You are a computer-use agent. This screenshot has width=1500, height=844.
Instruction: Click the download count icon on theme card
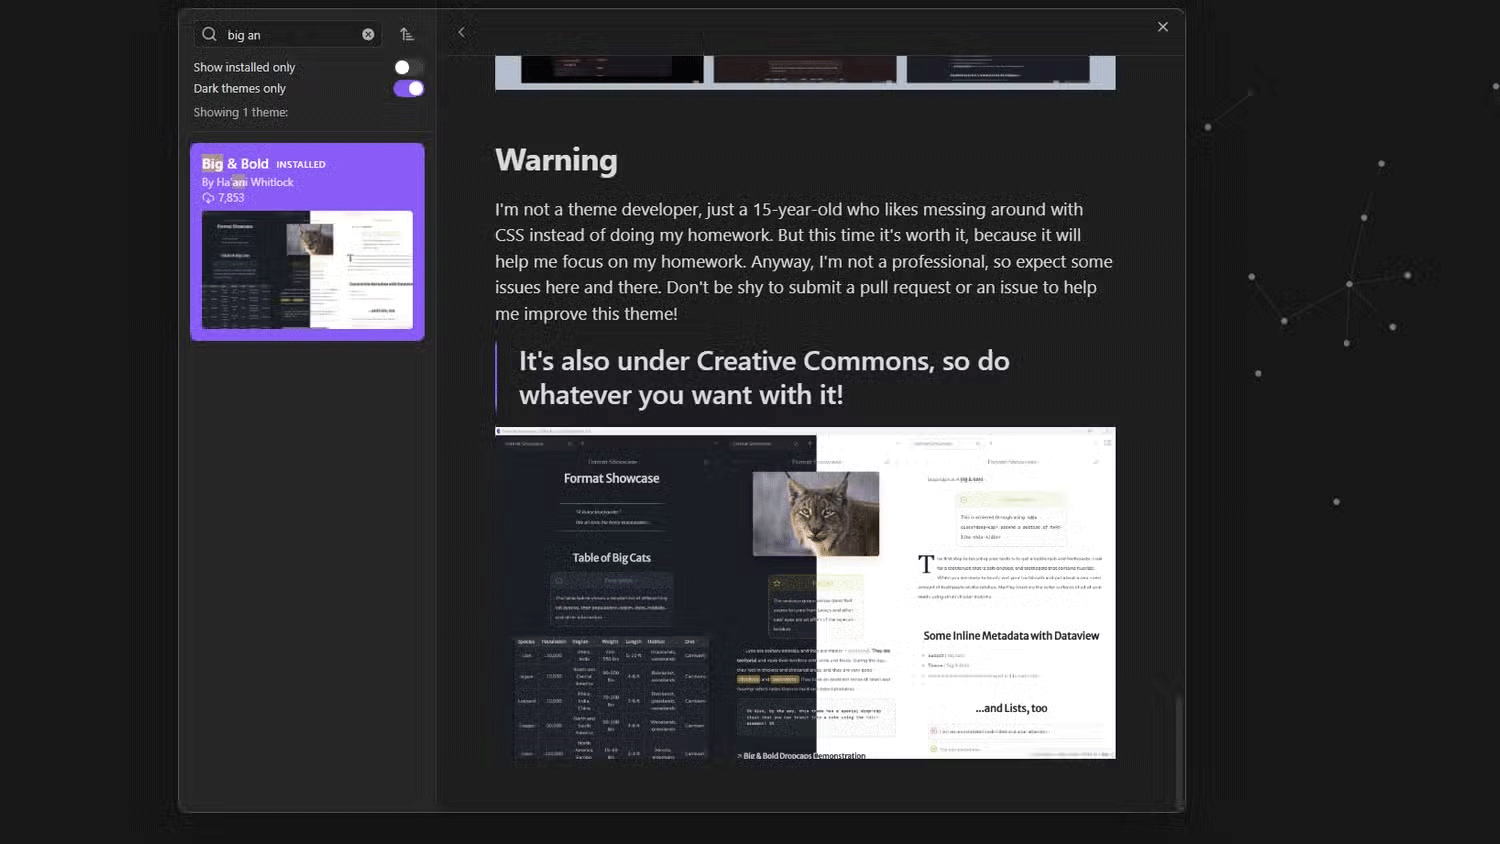pyautogui.click(x=208, y=198)
